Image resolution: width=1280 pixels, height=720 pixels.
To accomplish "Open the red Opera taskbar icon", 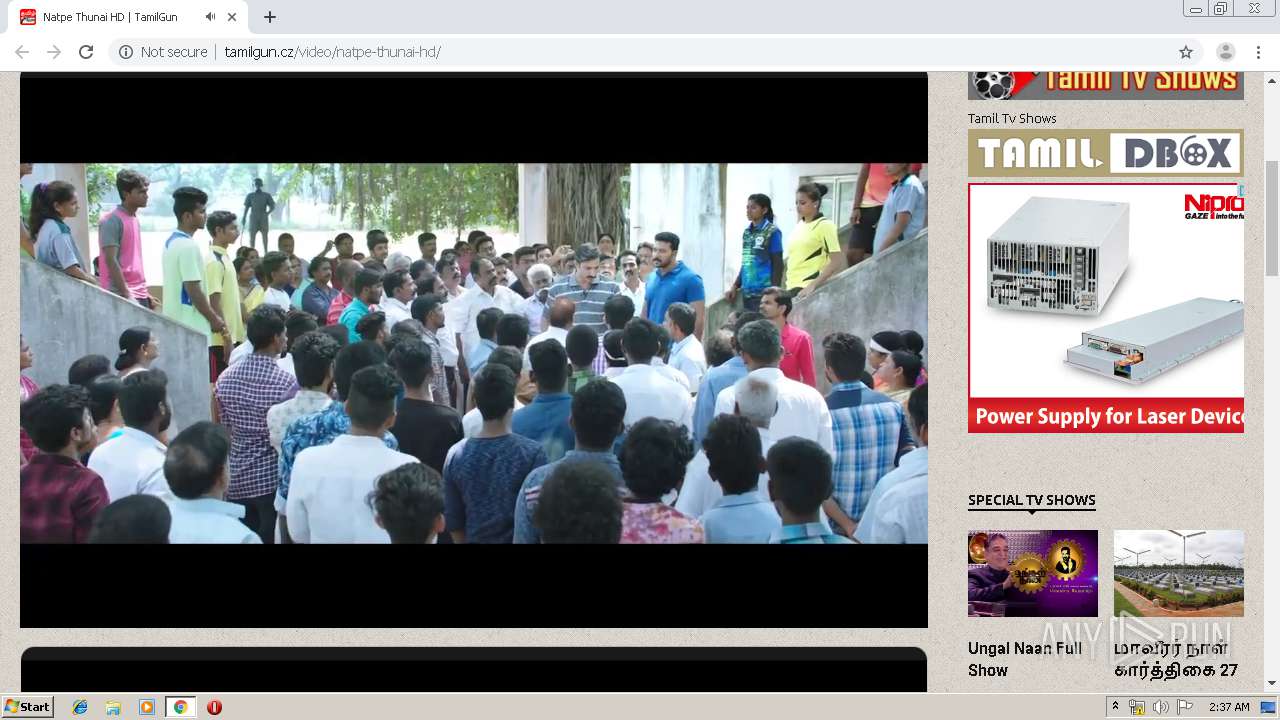I will [214, 707].
